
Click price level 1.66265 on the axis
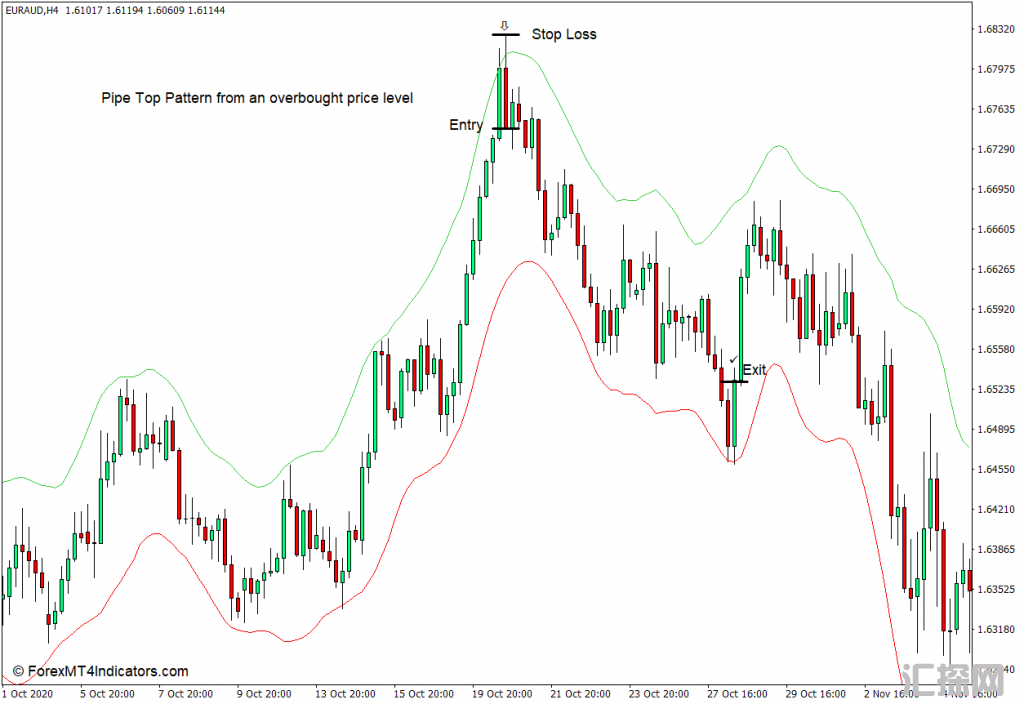[996, 269]
